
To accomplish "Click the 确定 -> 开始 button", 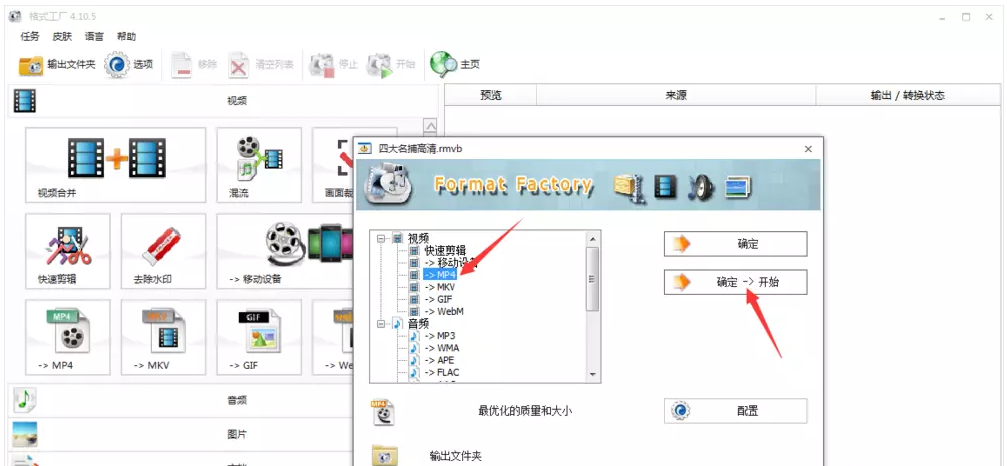I will pos(735,282).
